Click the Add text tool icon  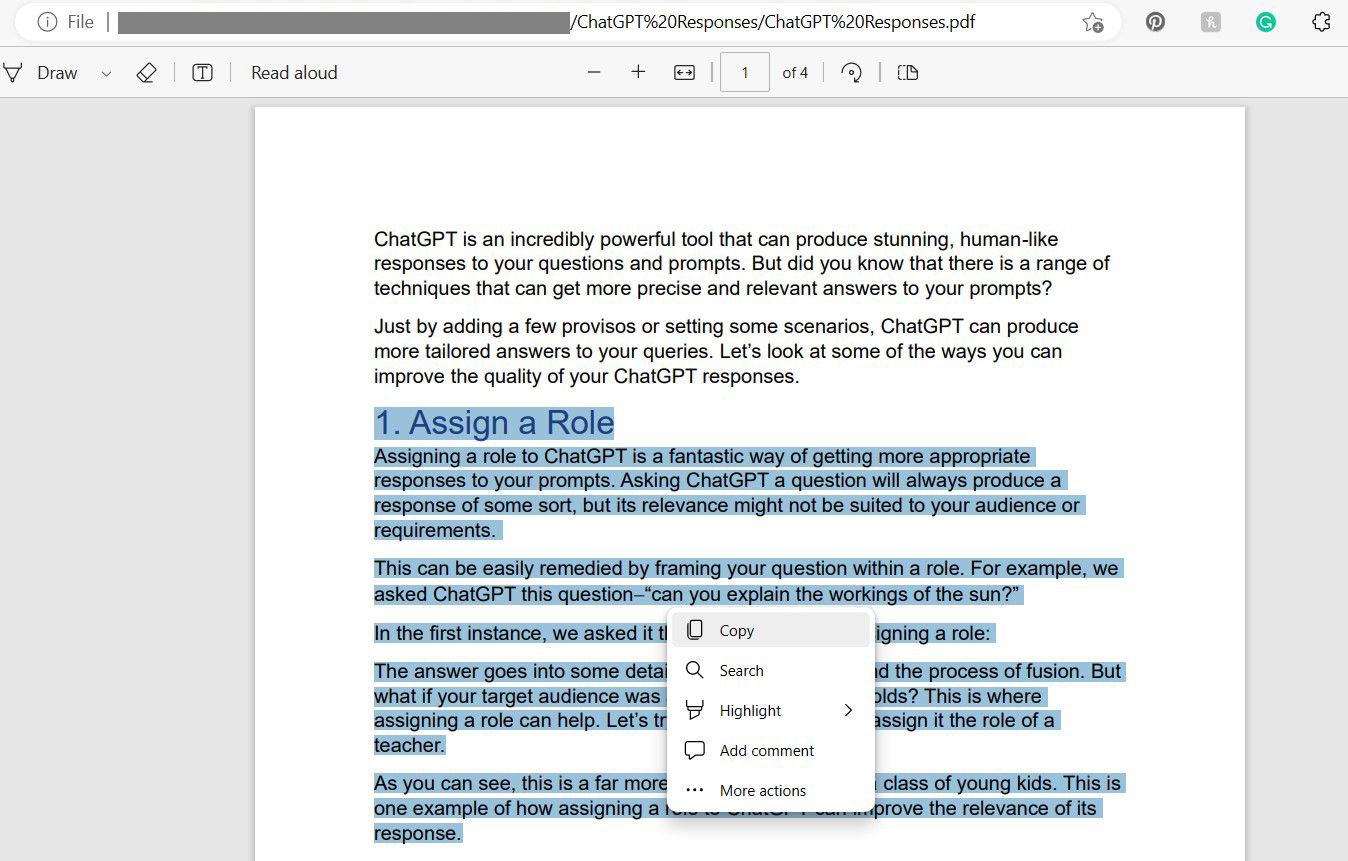click(202, 71)
